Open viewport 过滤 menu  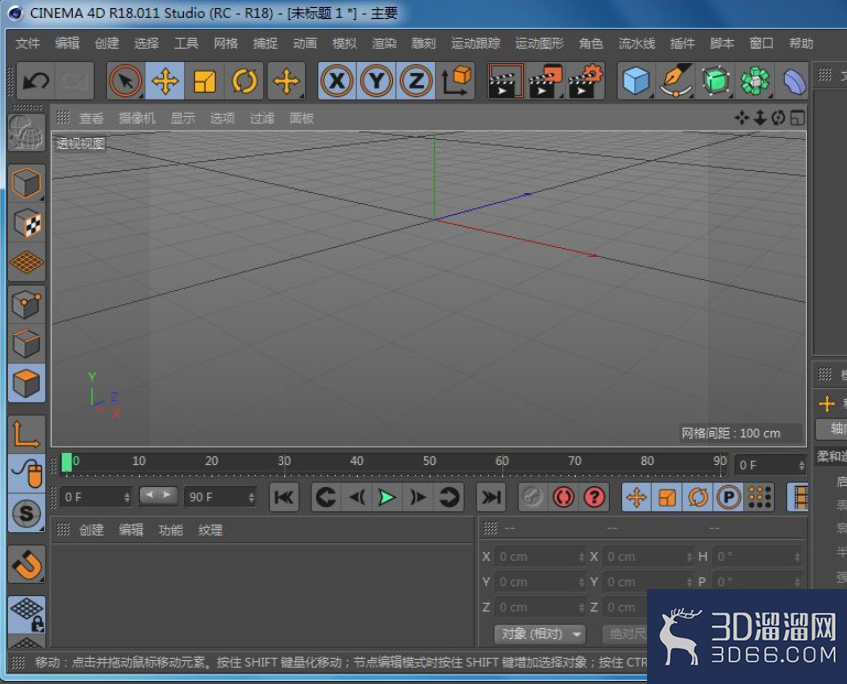[262, 118]
